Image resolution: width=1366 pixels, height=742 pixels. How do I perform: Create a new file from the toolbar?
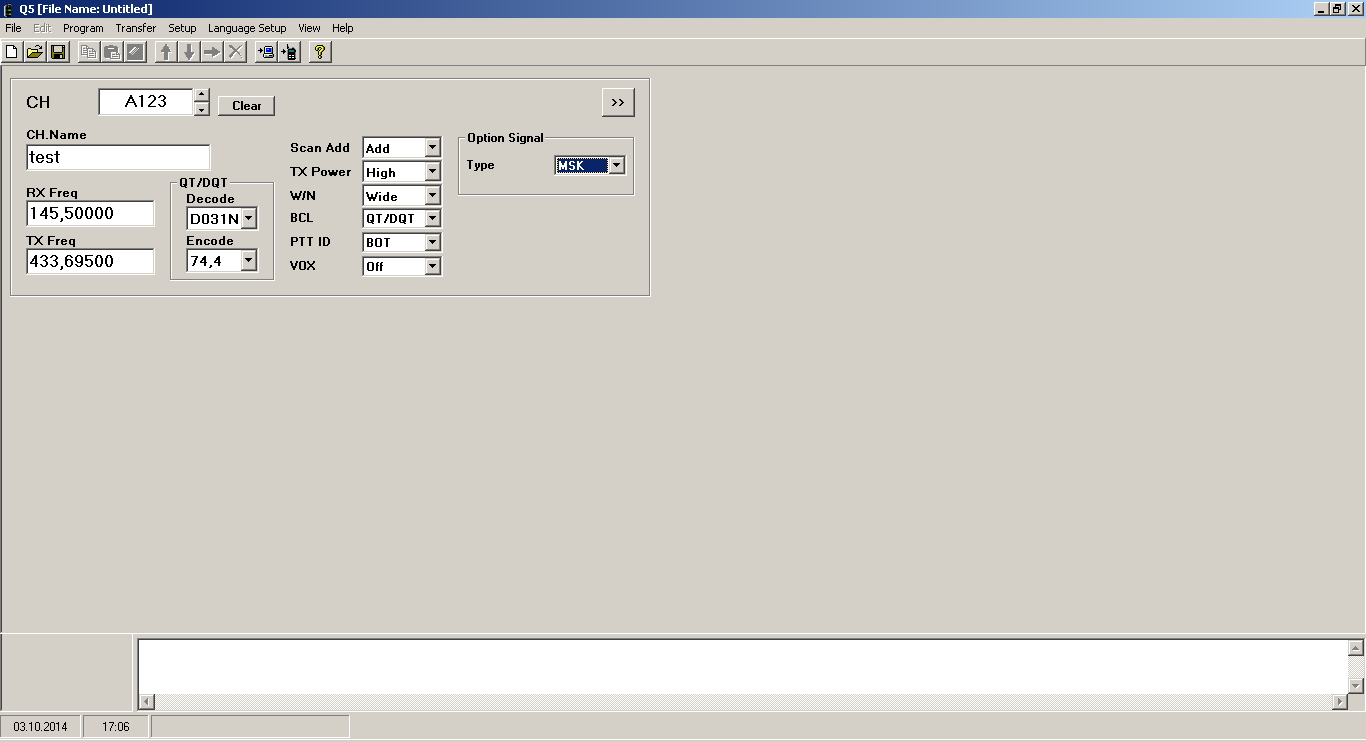click(12, 52)
